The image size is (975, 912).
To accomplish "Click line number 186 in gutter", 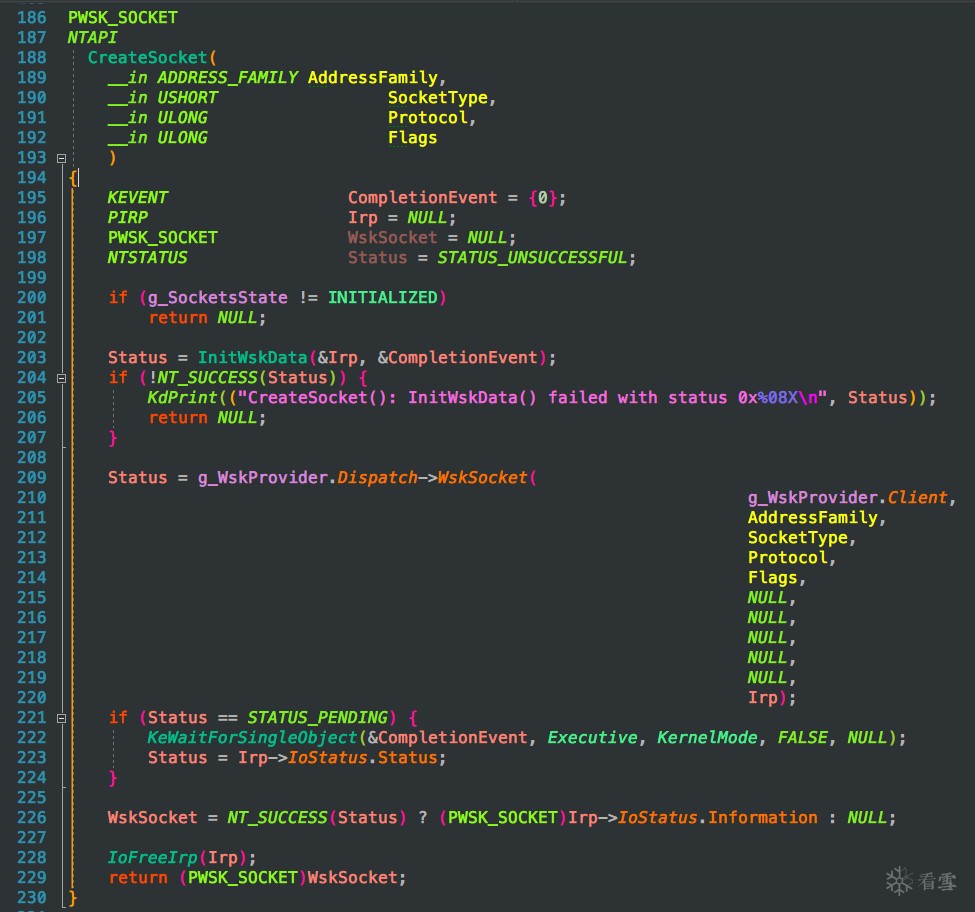I will 32,17.
